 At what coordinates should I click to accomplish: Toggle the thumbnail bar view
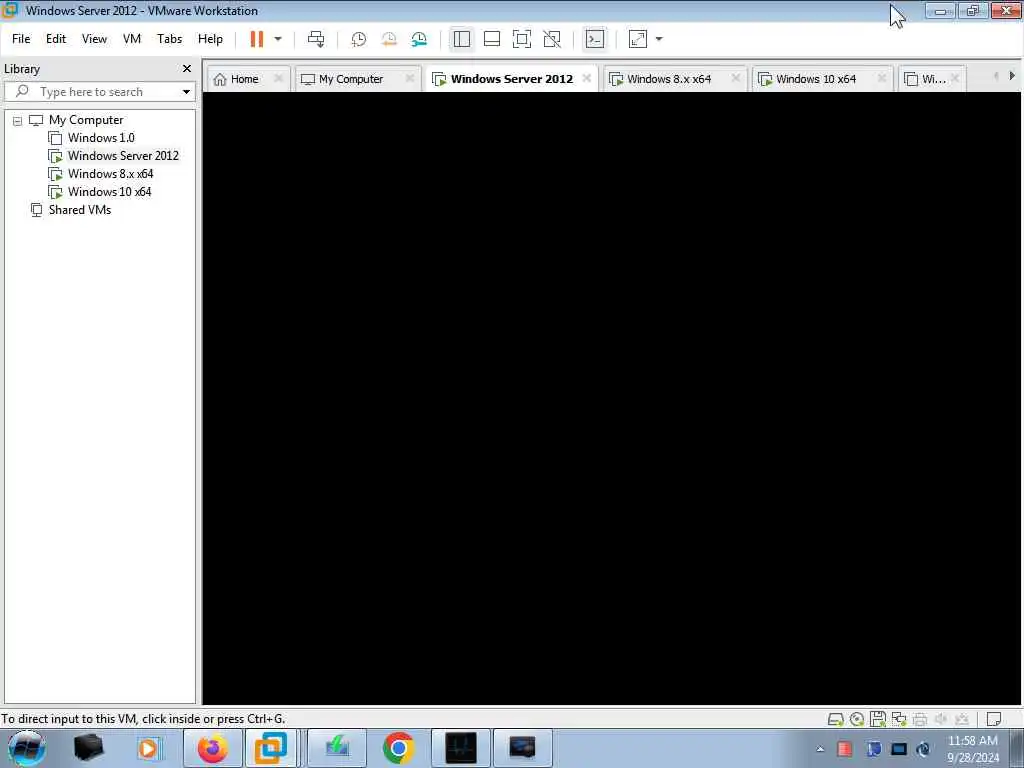(x=492, y=39)
